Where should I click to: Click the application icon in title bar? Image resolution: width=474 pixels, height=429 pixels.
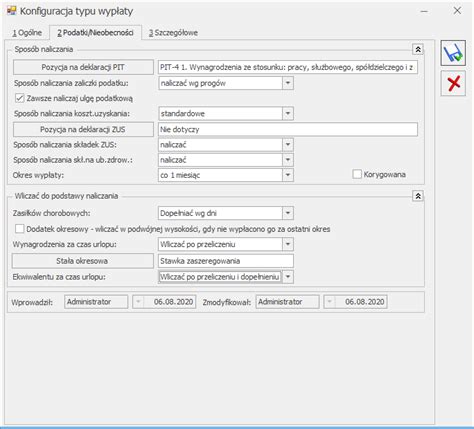(x=12, y=11)
